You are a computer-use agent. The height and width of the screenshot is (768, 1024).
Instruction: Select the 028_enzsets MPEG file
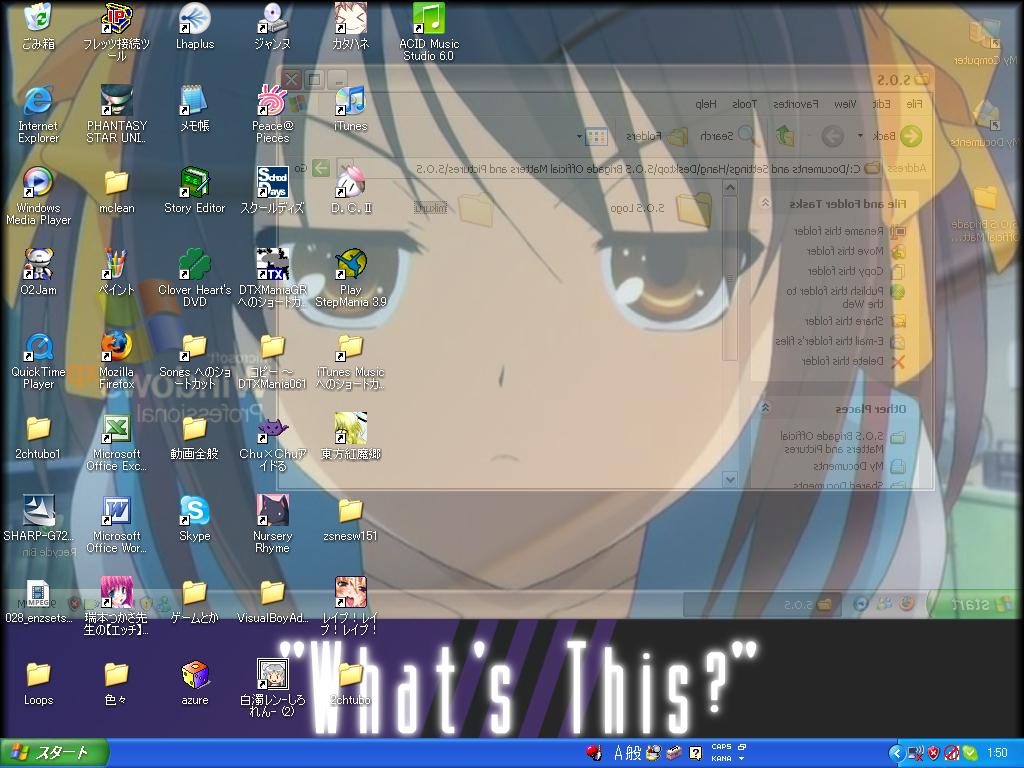38,601
